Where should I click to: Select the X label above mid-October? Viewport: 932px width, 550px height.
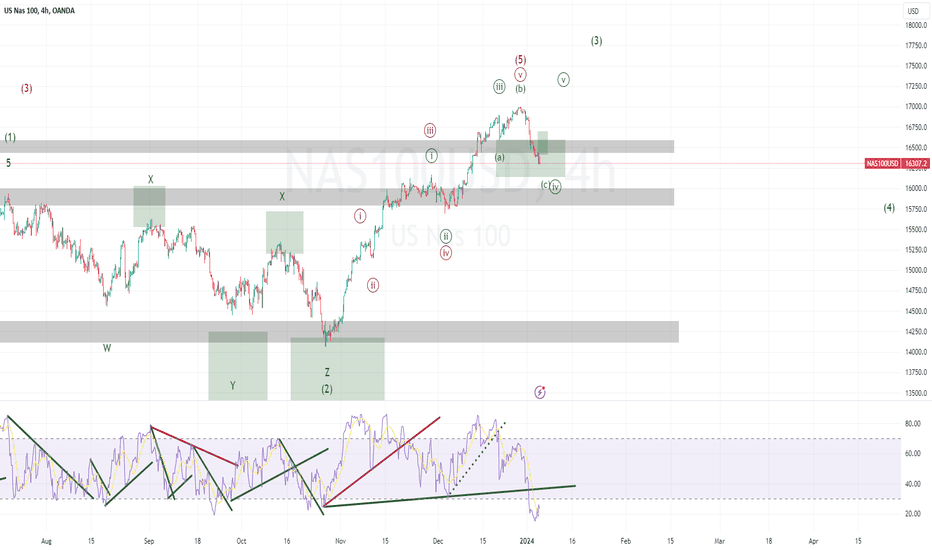pos(282,196)
